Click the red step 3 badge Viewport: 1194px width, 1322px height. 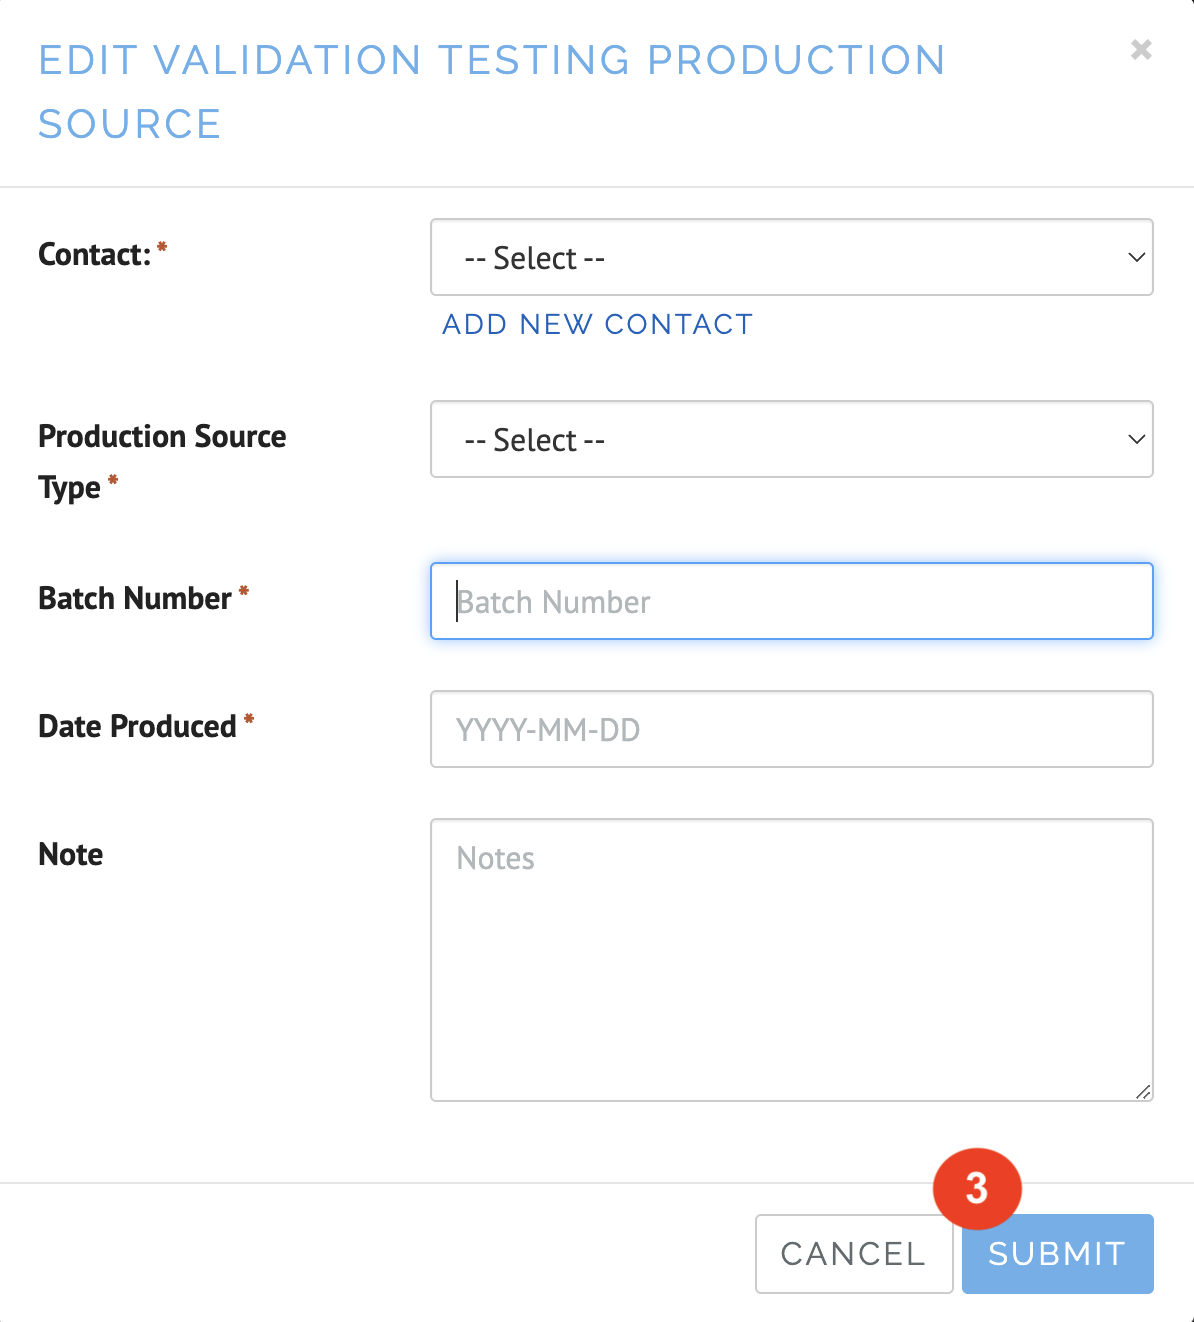point(977,1189)
